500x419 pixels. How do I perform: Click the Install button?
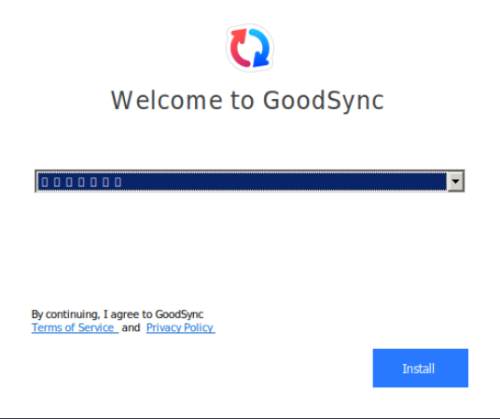(420, 368)
